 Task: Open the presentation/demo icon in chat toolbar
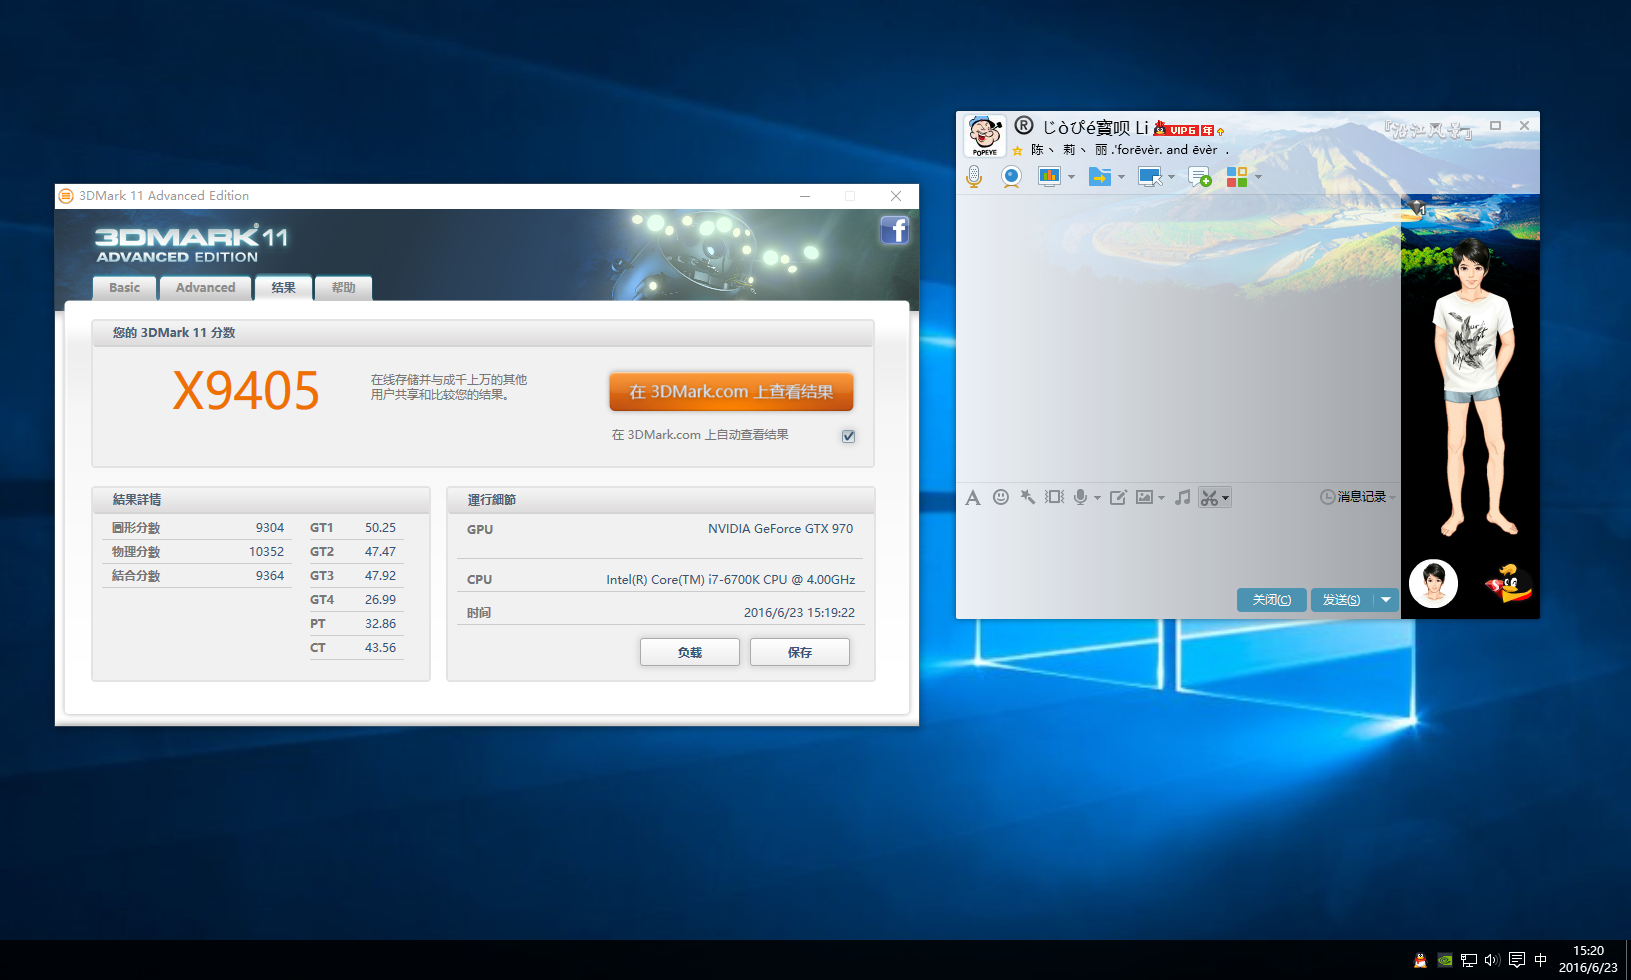(1049, 177)
